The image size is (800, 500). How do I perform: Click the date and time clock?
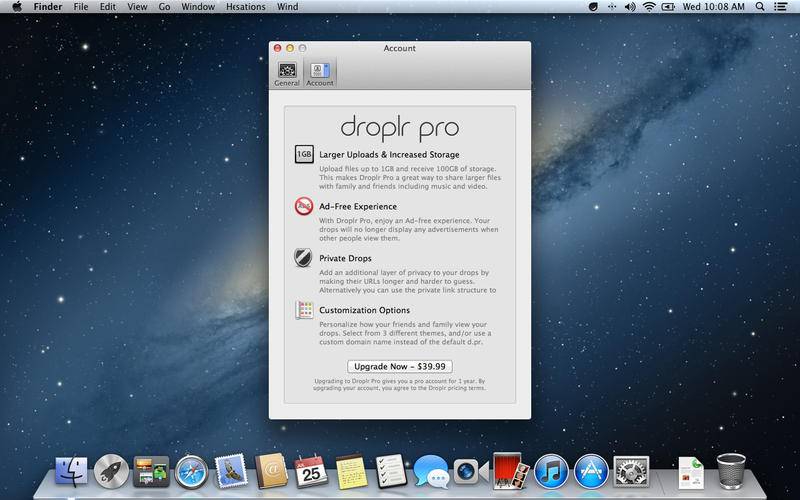[715, 7]
